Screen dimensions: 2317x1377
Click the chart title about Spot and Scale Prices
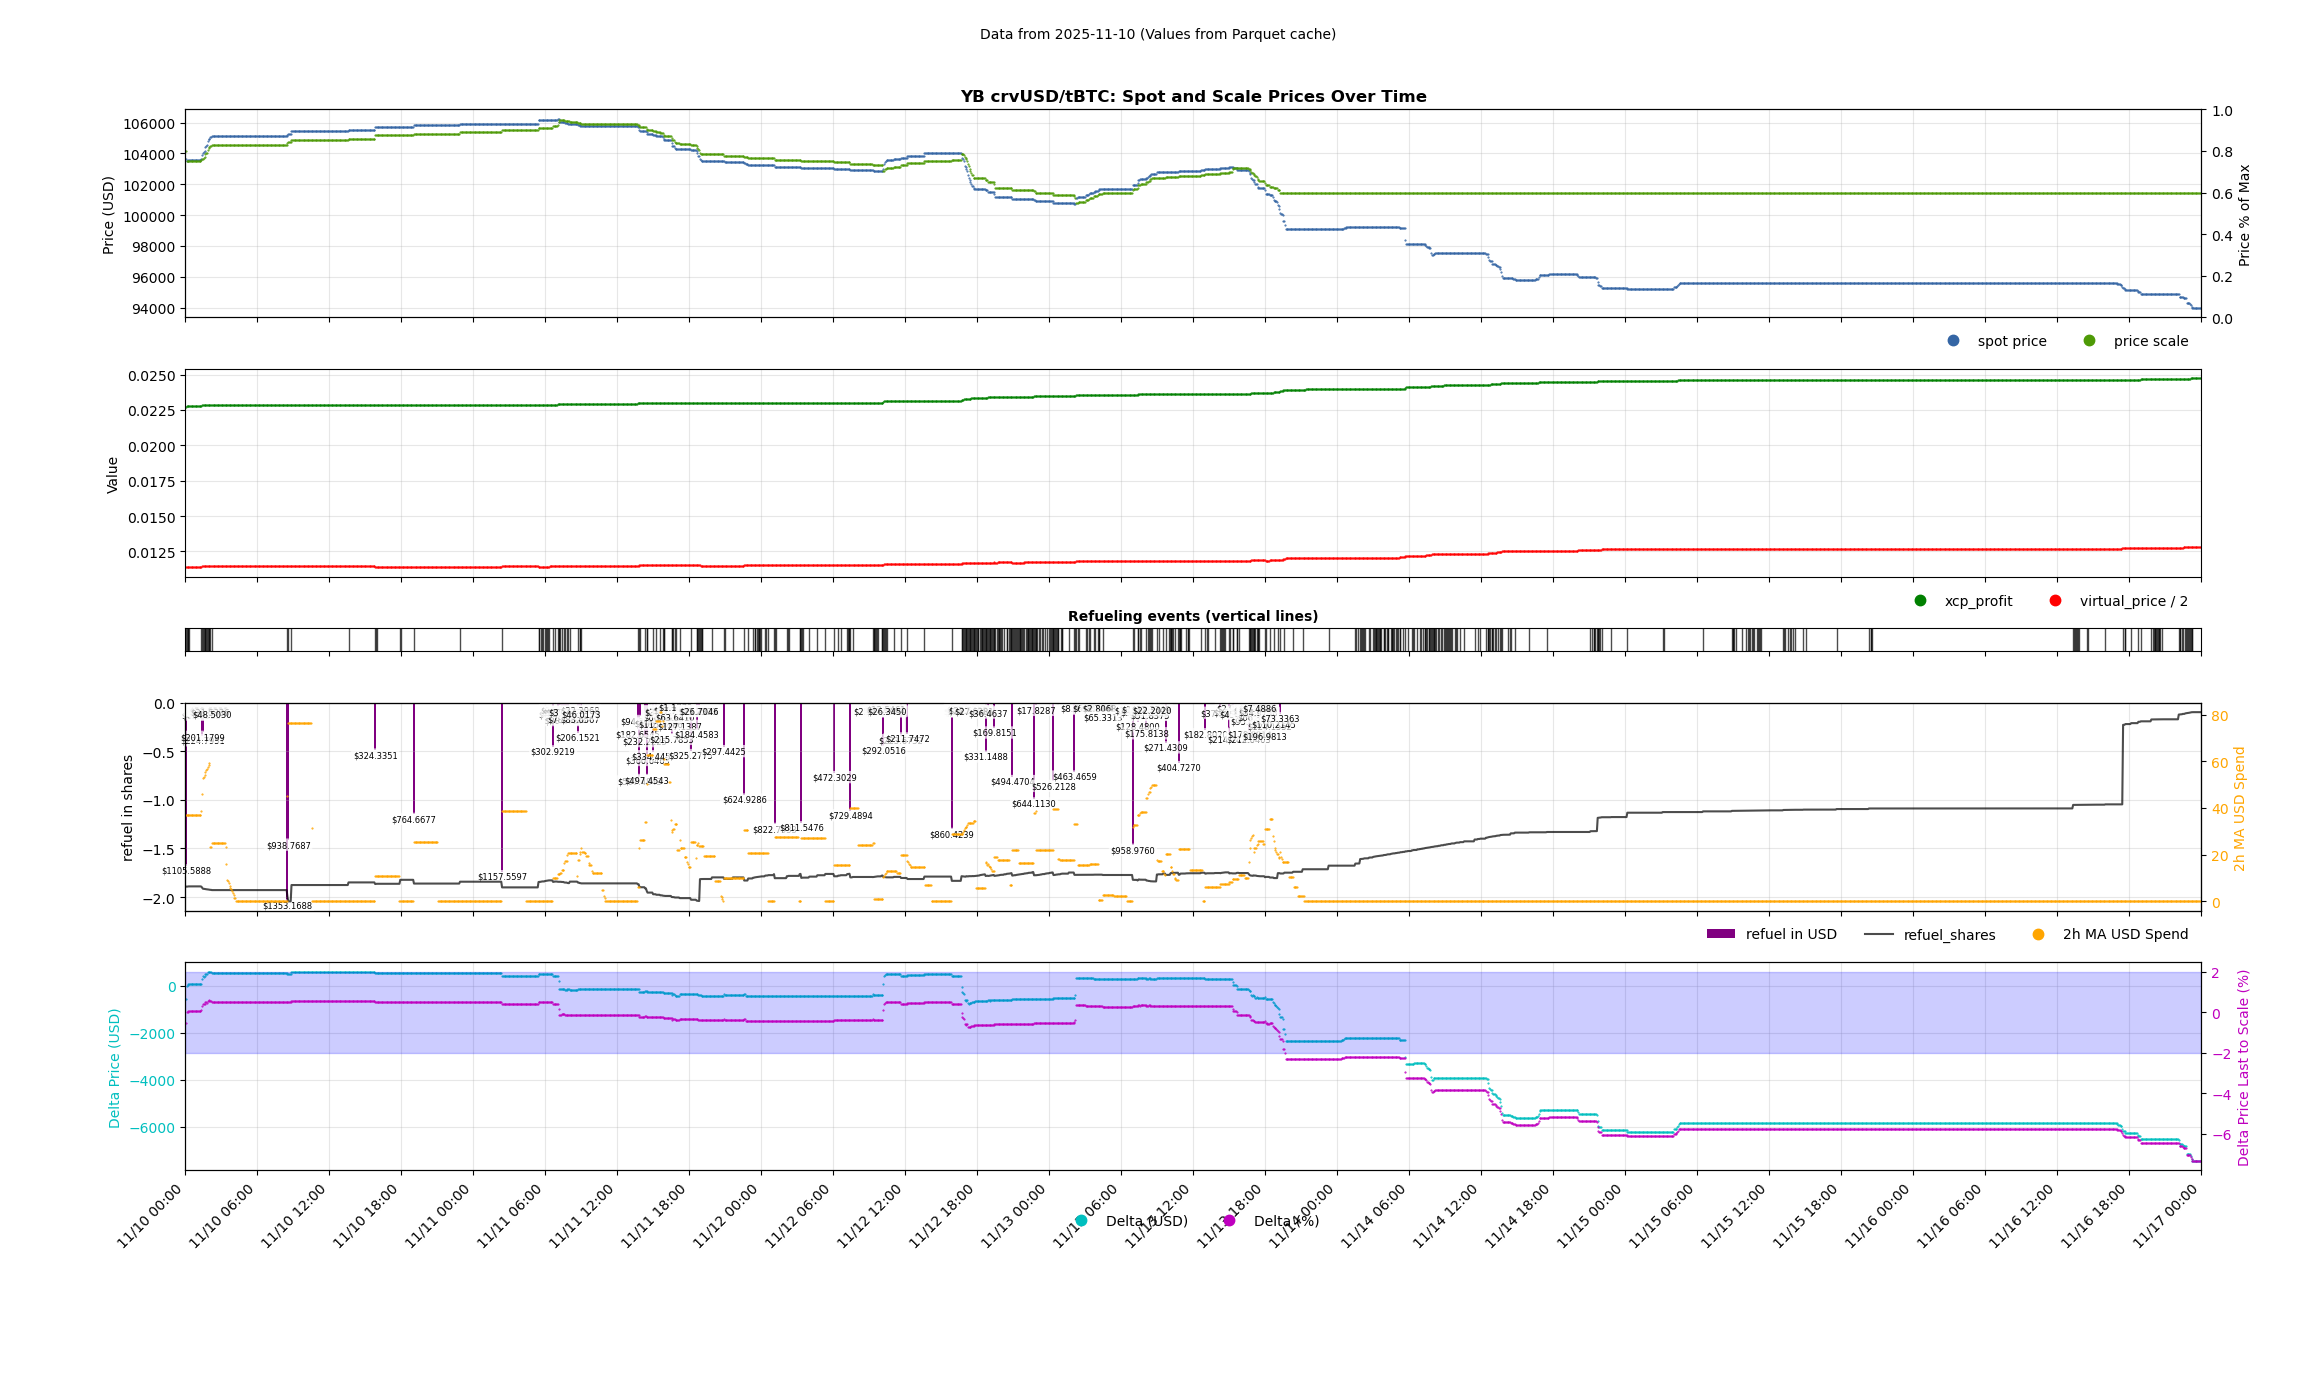[1193, 97]
